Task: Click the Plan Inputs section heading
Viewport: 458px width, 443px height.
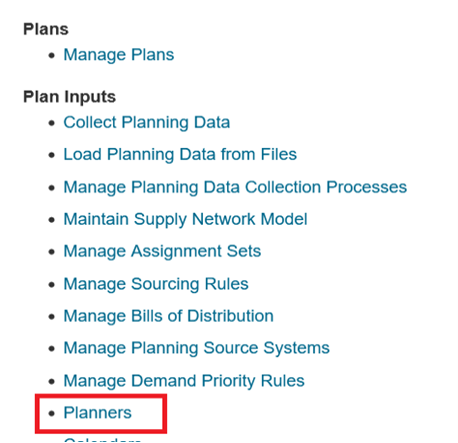Action: 69,97
